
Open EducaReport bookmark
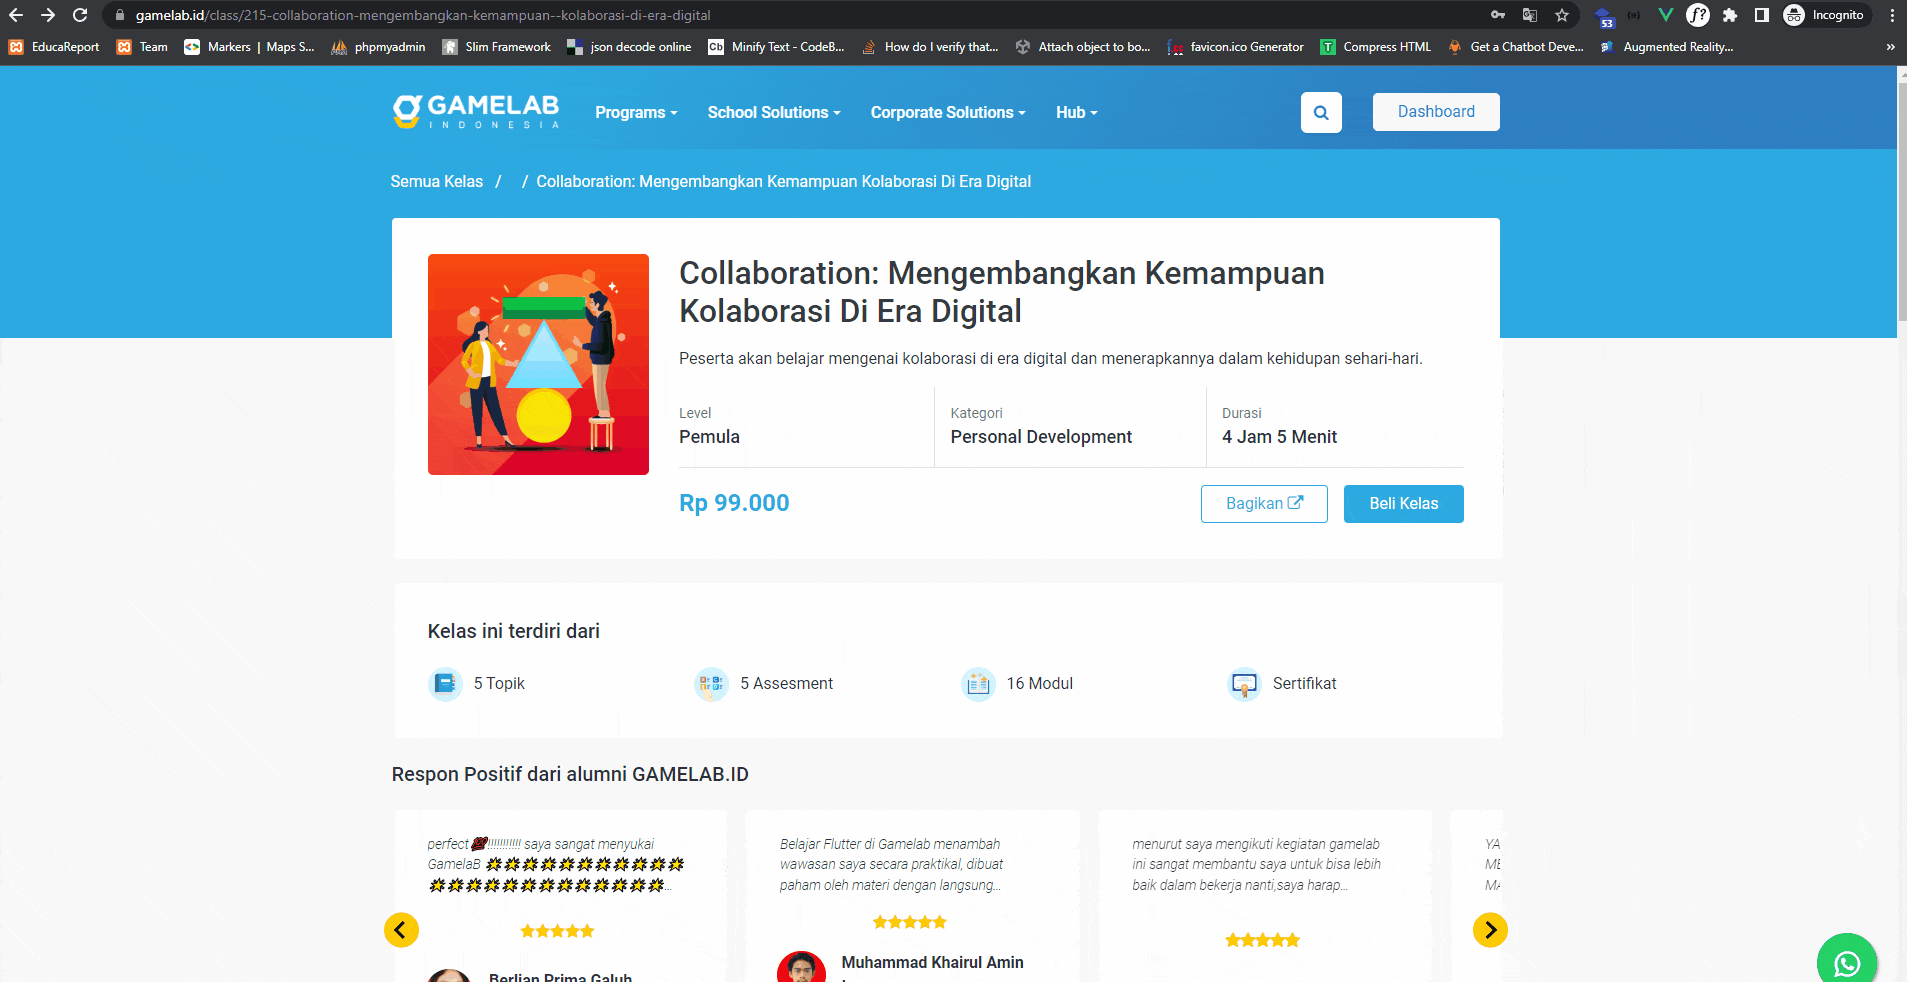point(54,47)
